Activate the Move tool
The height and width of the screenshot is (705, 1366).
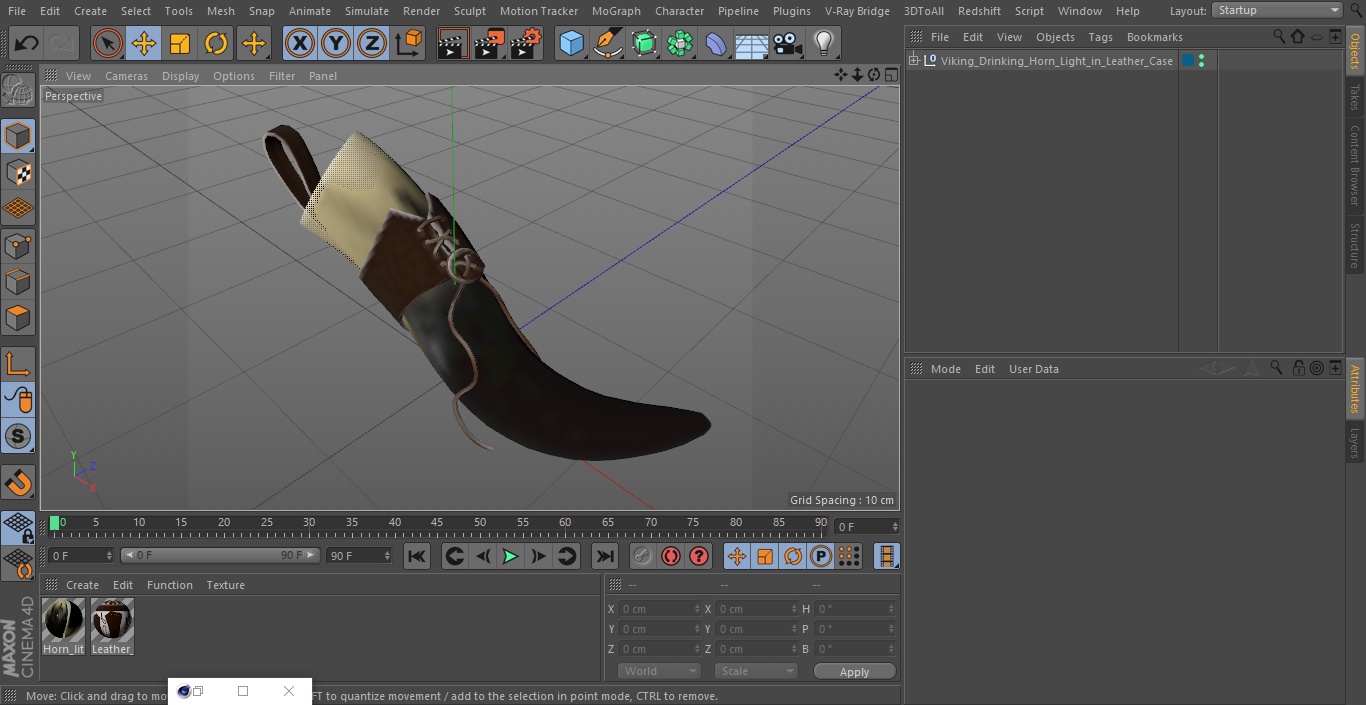pyautogui.click(x=144, y=43)
